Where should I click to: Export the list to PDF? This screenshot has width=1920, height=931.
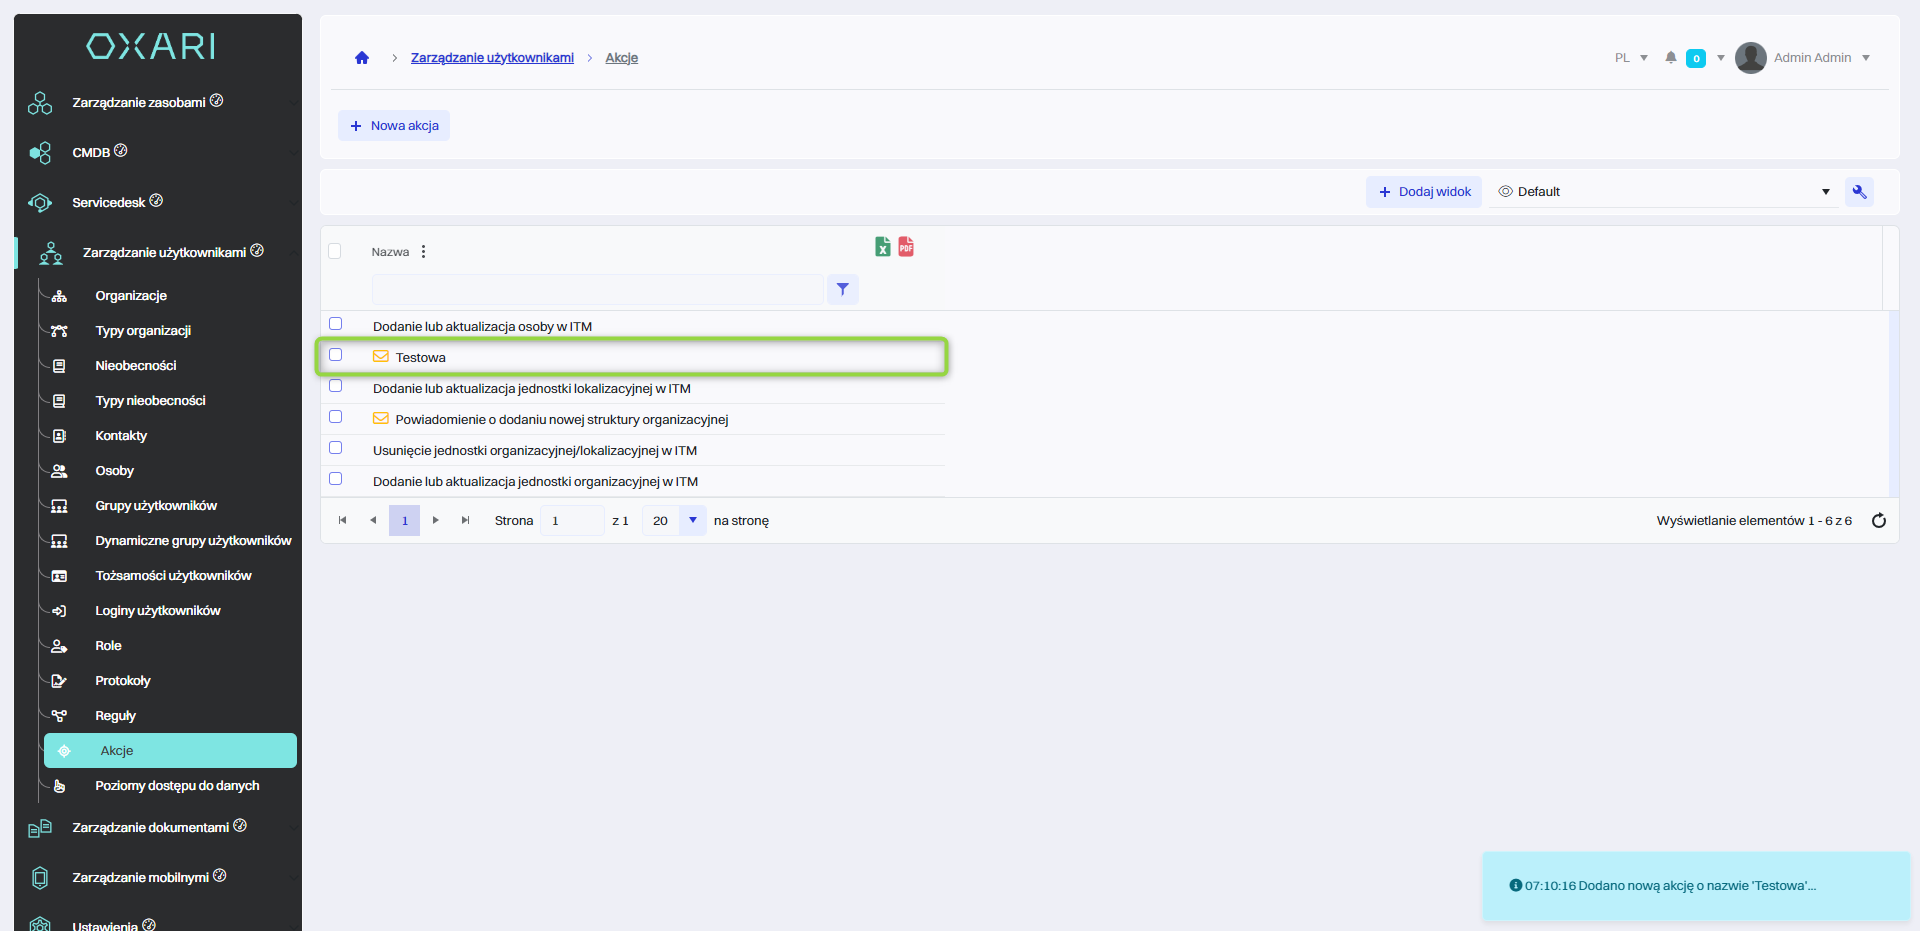coord(906,247)
